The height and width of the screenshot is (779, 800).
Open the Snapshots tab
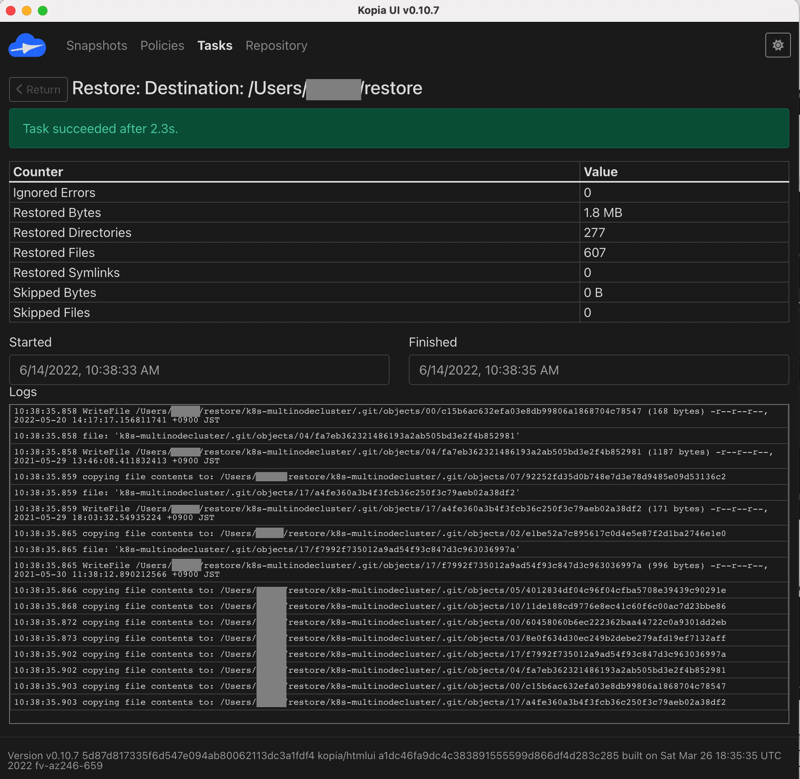(x=96, y=45)
